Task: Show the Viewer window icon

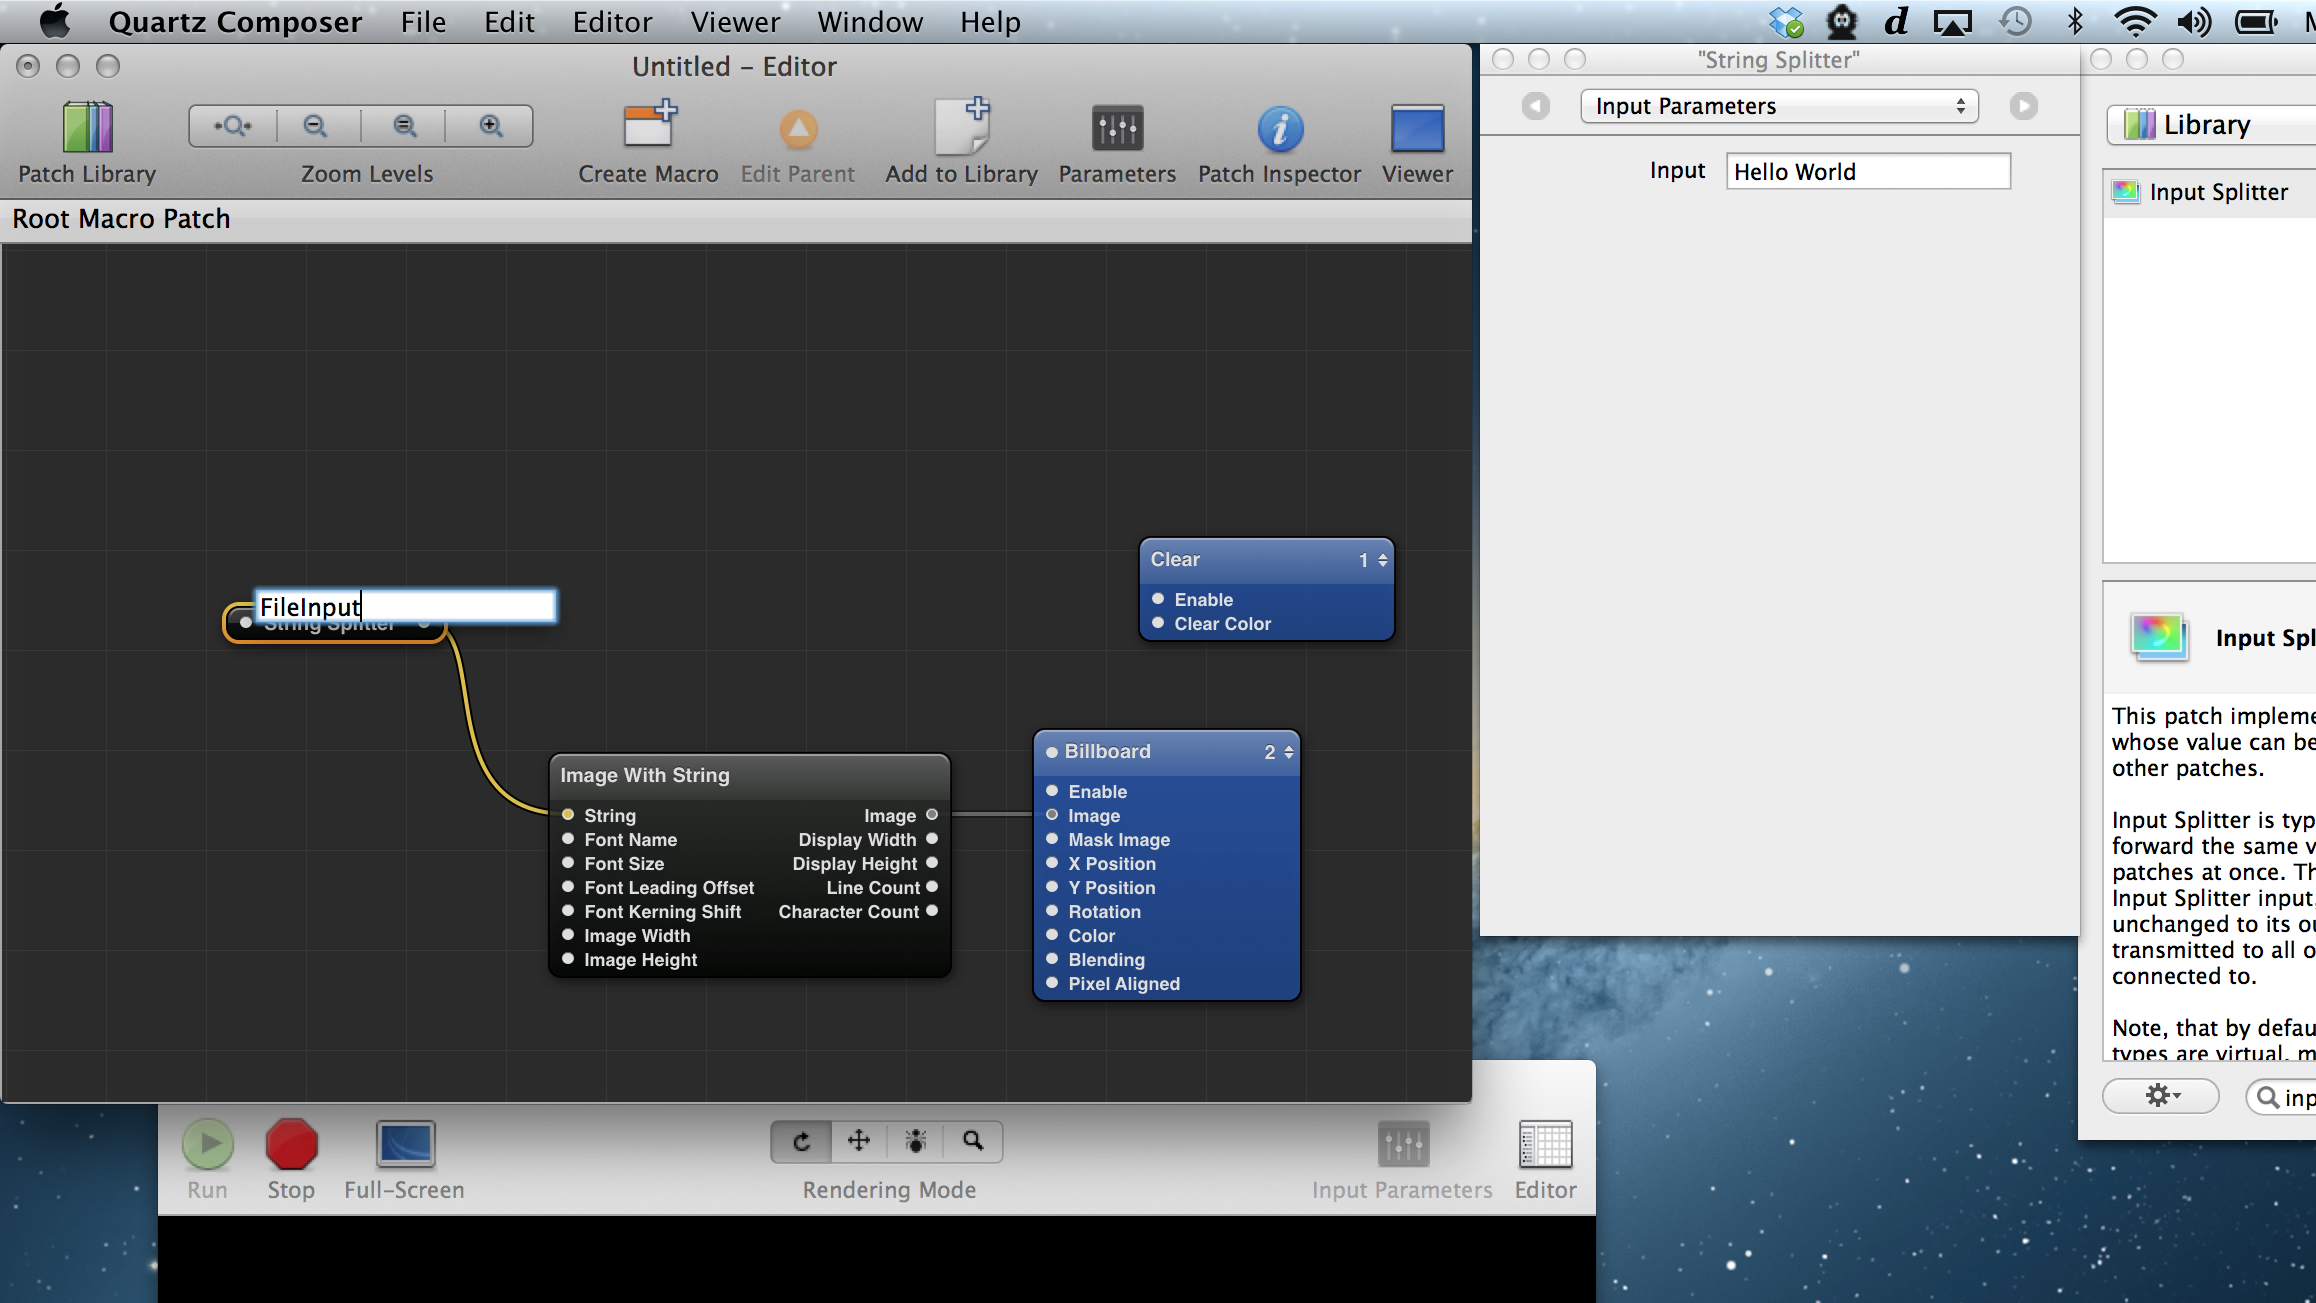Action: (1417, 129)
